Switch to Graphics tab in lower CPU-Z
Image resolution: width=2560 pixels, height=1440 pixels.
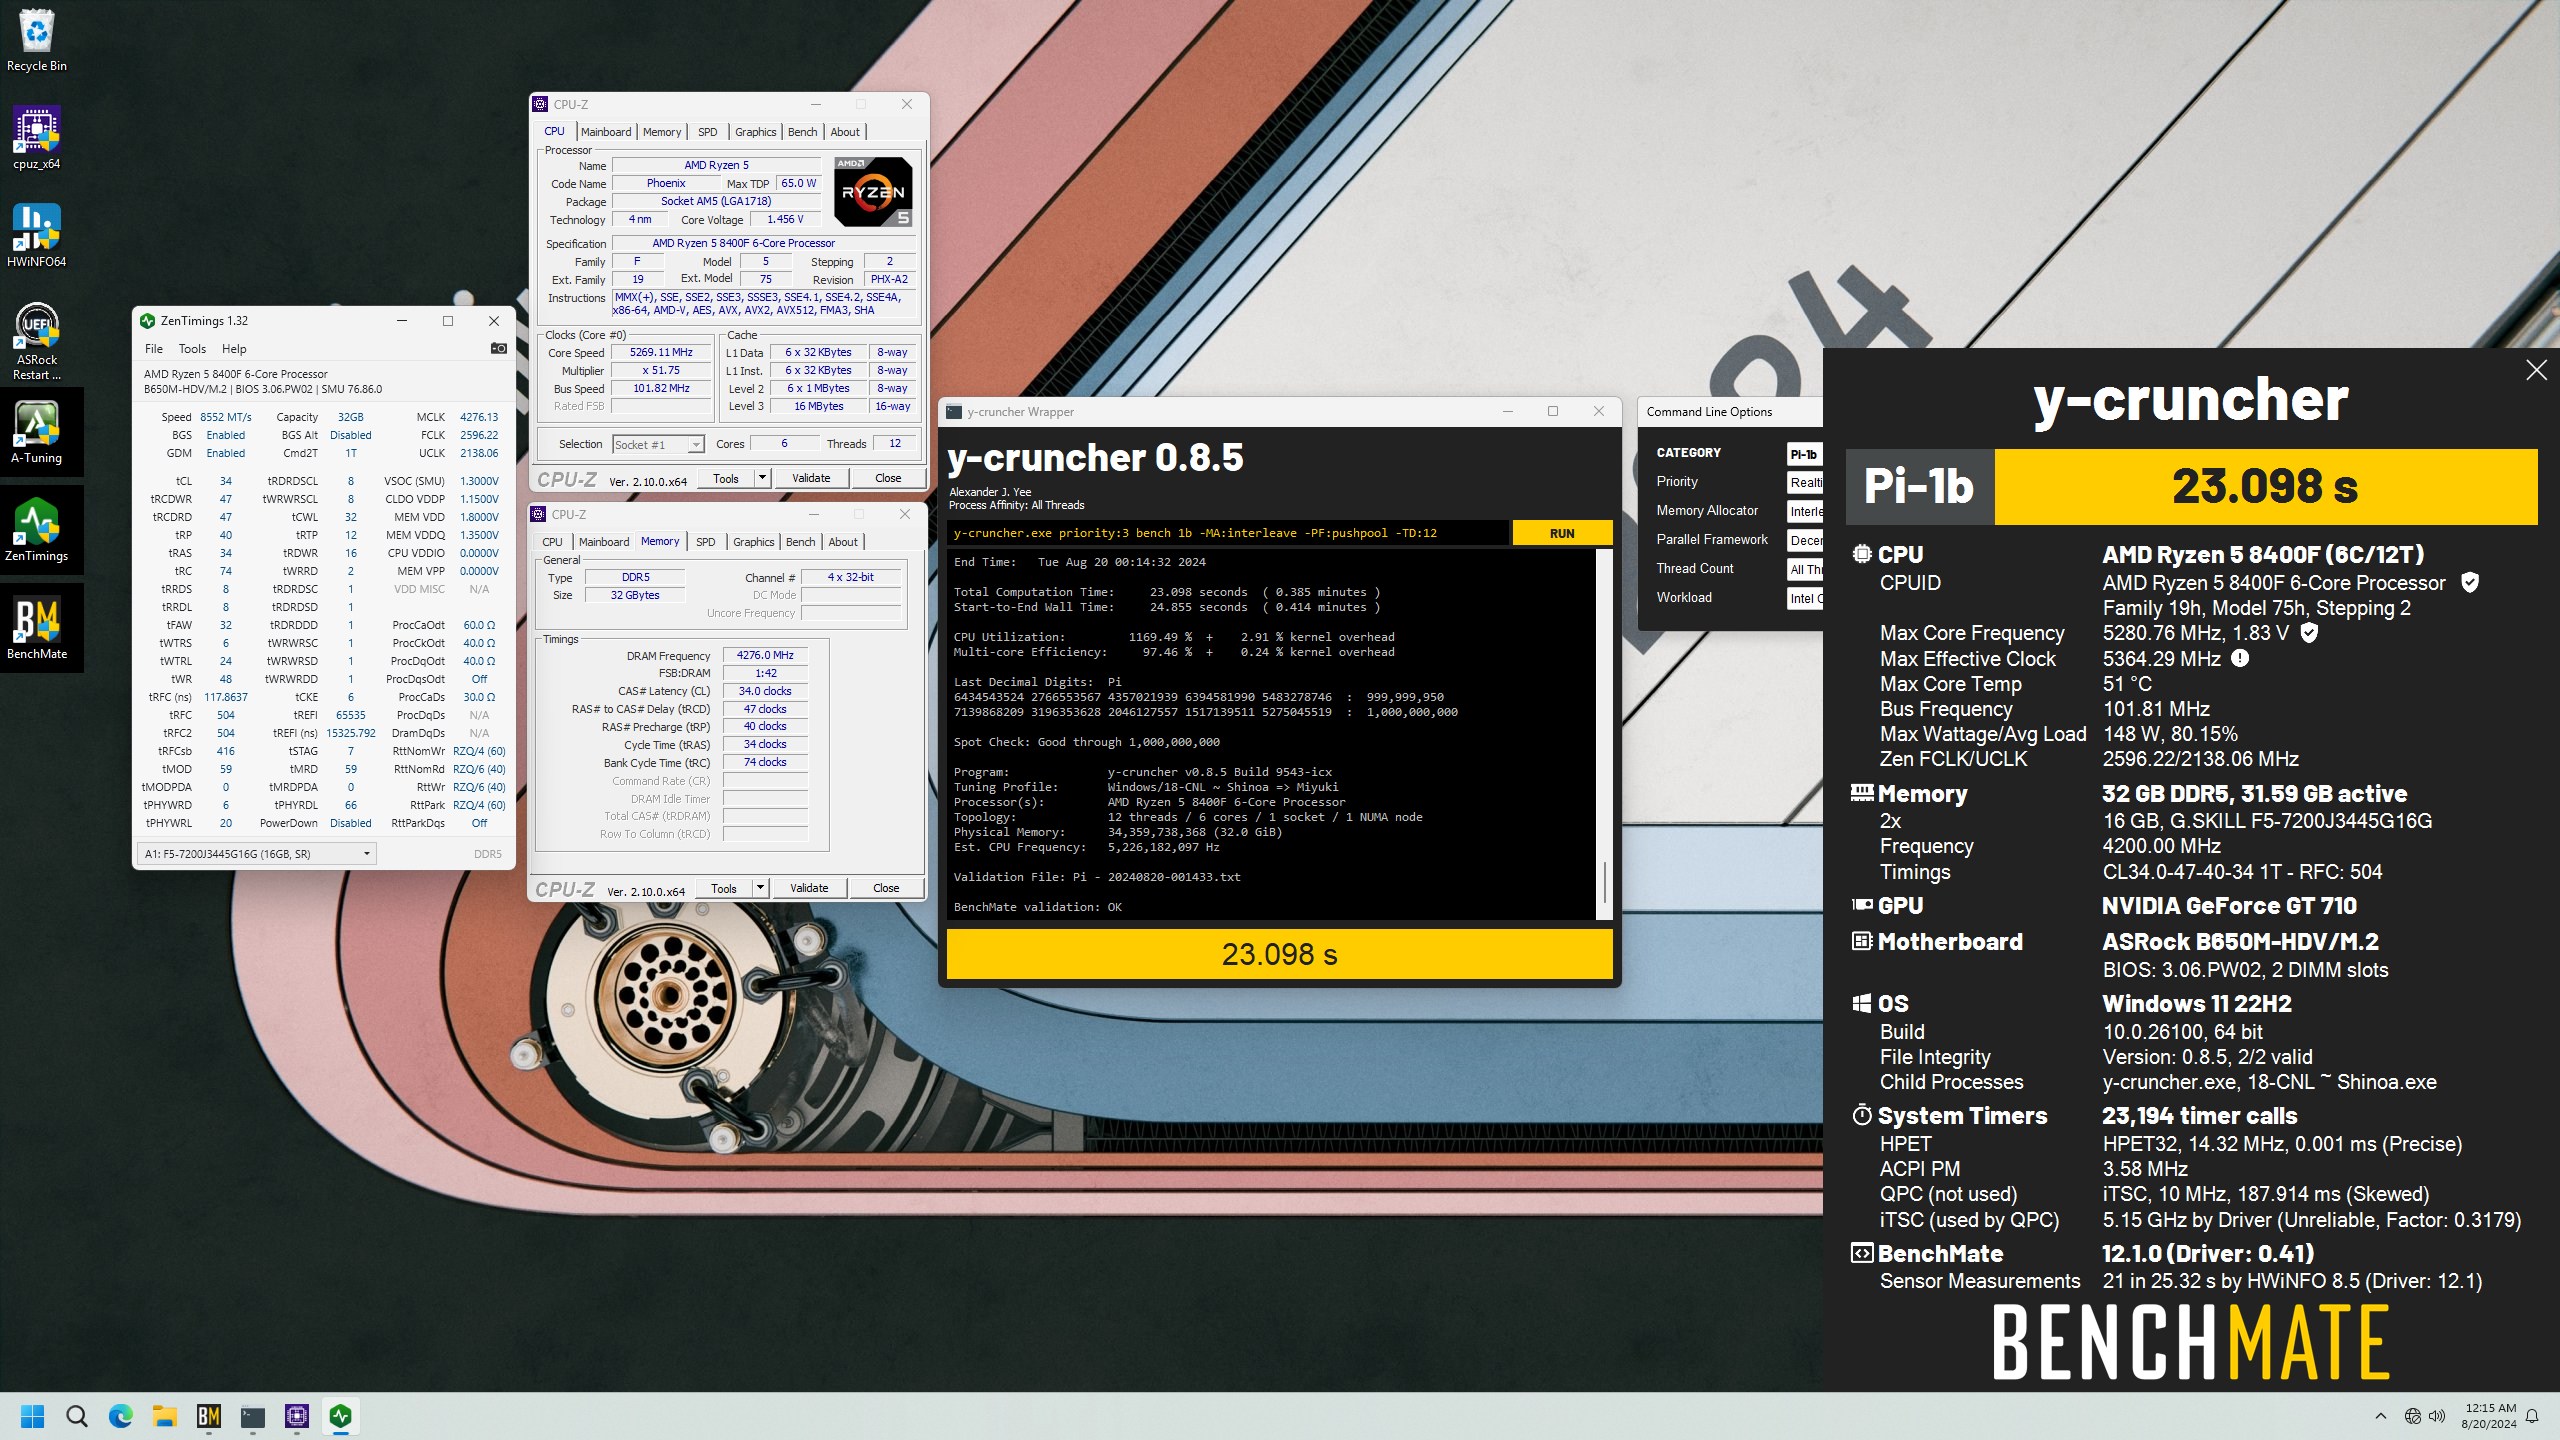tap(753, 542)
